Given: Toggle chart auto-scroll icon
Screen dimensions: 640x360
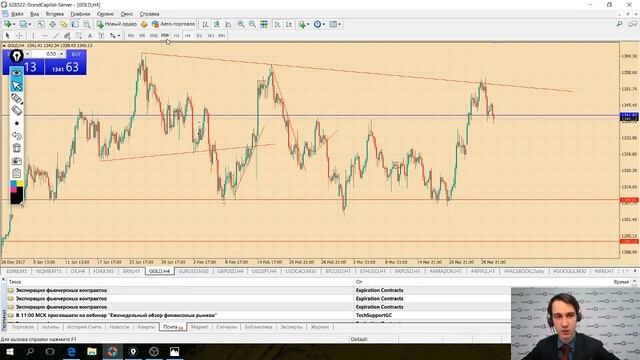Looking at the screenshot, I should click(277, 24).
